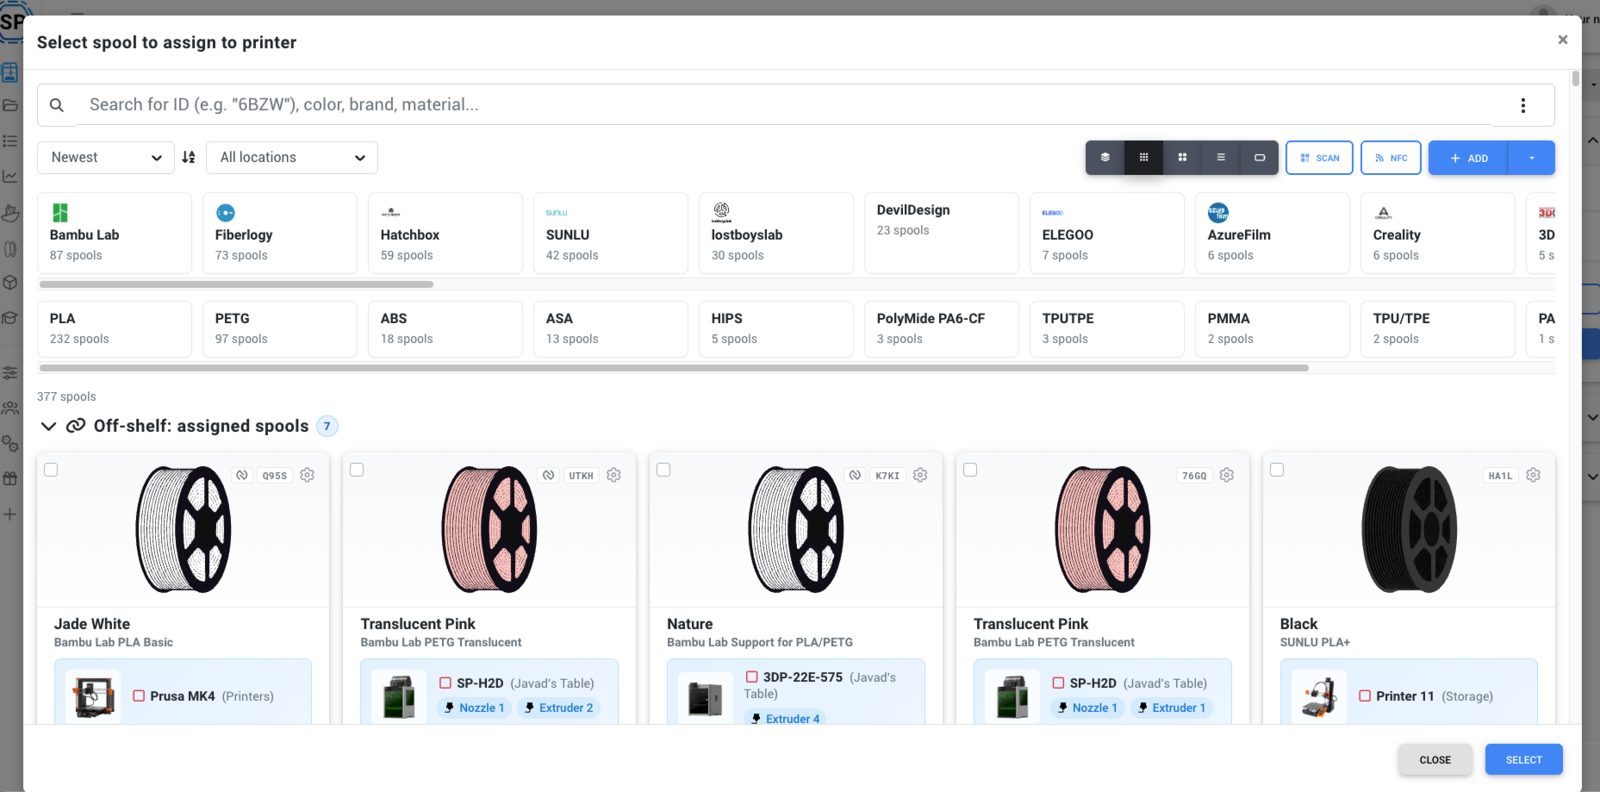1600x792 pixels.
Task: Open settings gear for spool 76GQ
Action: pos(1227,475)
